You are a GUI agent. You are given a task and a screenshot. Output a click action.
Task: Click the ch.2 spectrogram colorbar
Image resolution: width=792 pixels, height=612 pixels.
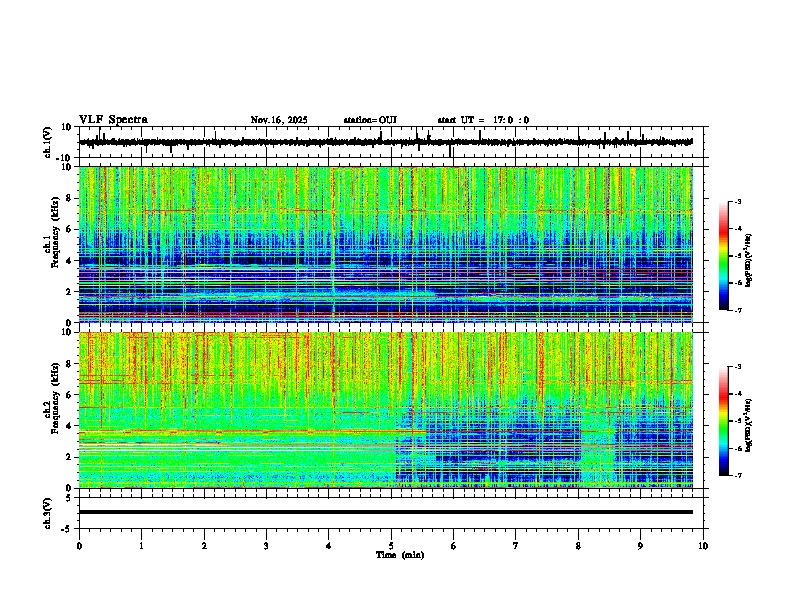coord(723,421)
